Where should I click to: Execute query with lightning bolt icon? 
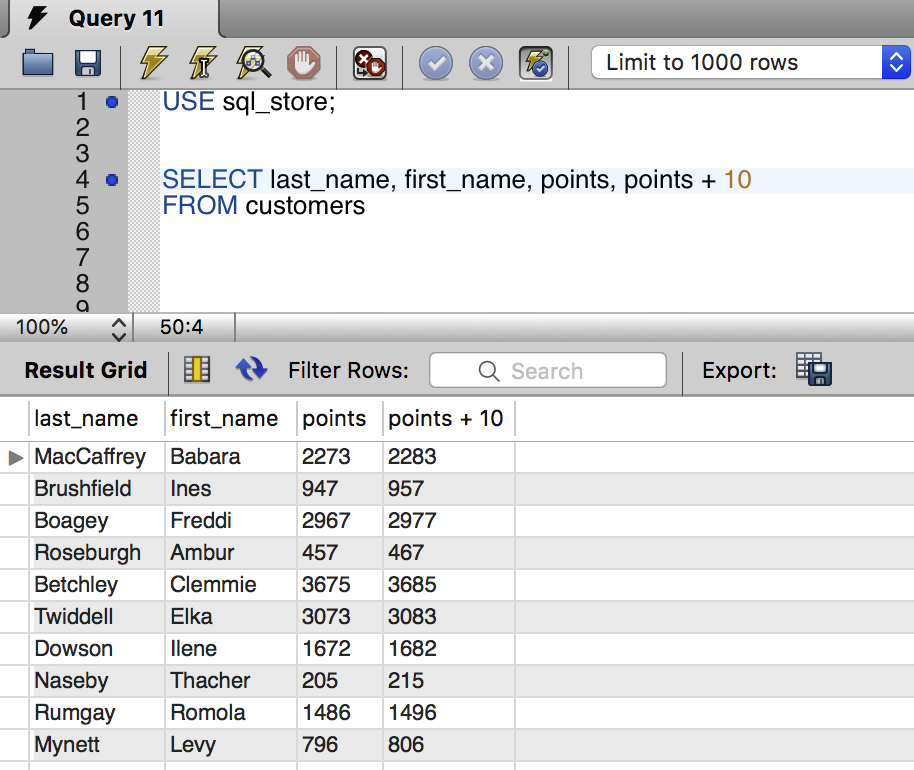[x=154, y=62]
